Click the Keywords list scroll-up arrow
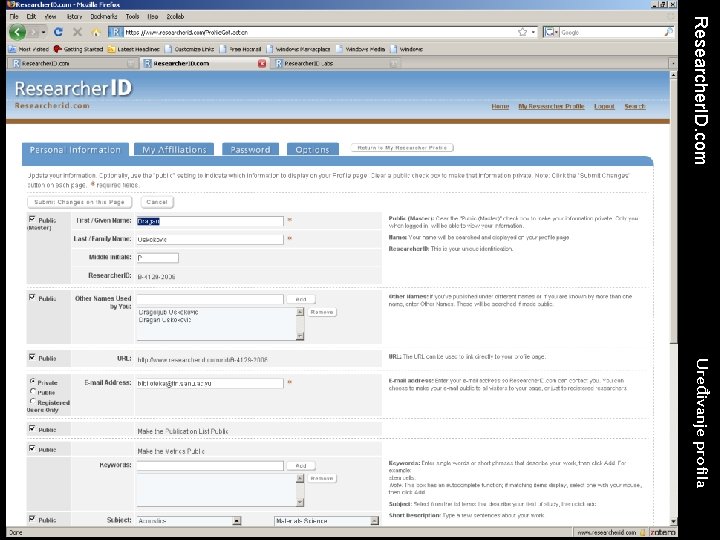Viewport: 720px width, 540px height. point(300,478)
